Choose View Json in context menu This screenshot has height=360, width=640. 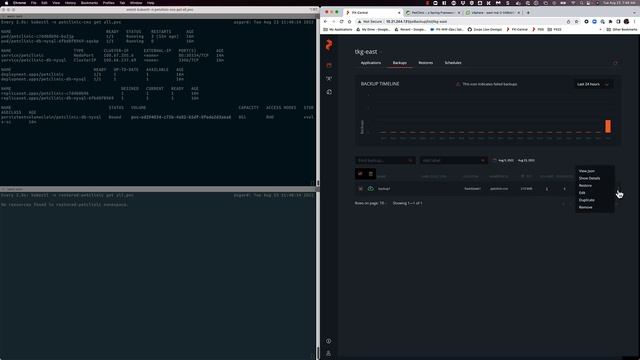pos(587,171)
